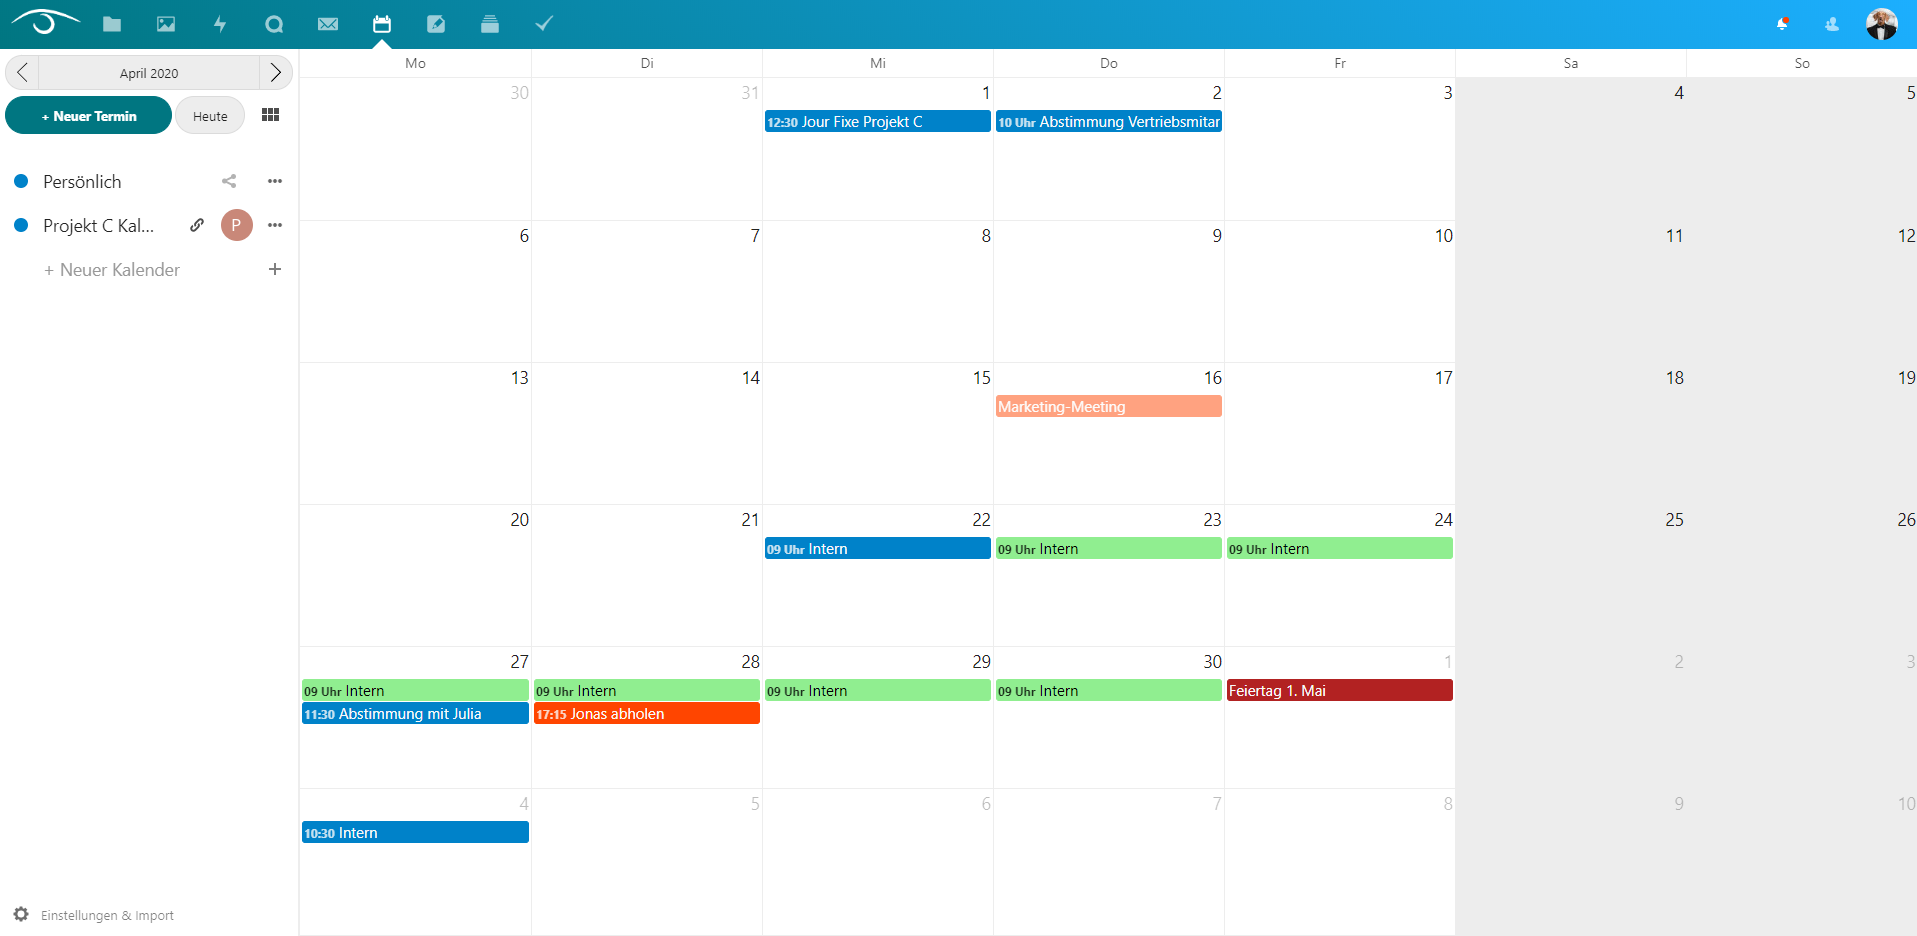Open blue Intern event on 22
The height and width of the screenshot is (936, 1917).
click(x=878, y=548)
